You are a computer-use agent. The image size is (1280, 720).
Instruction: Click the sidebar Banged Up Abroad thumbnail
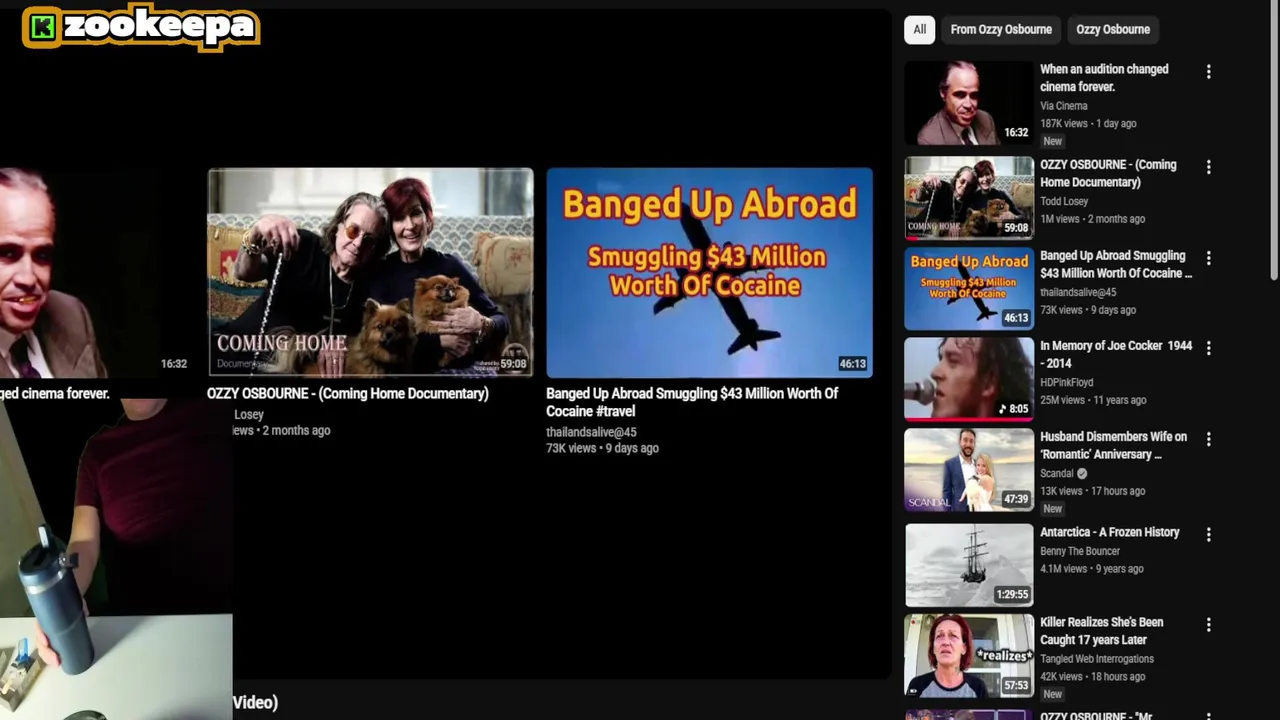[969, 288]
